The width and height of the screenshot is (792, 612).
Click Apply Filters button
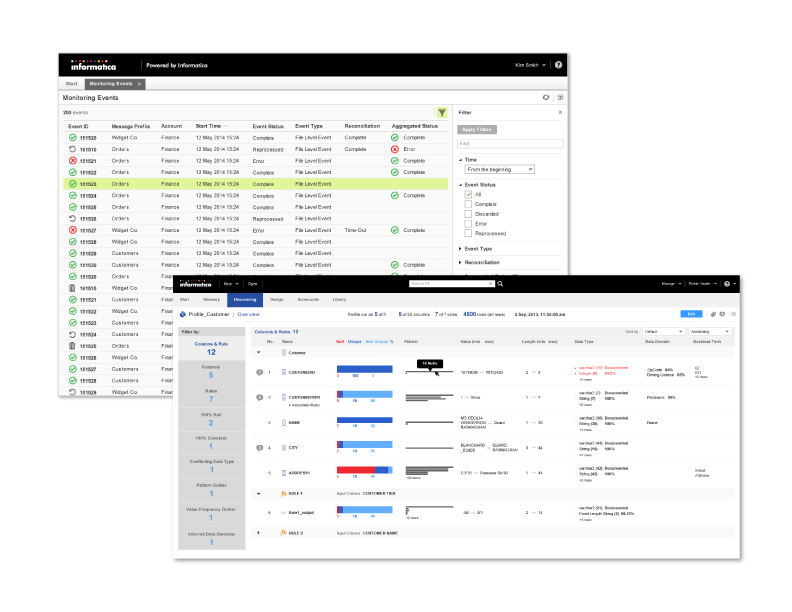pyautogui.click(x=477, y=130)
